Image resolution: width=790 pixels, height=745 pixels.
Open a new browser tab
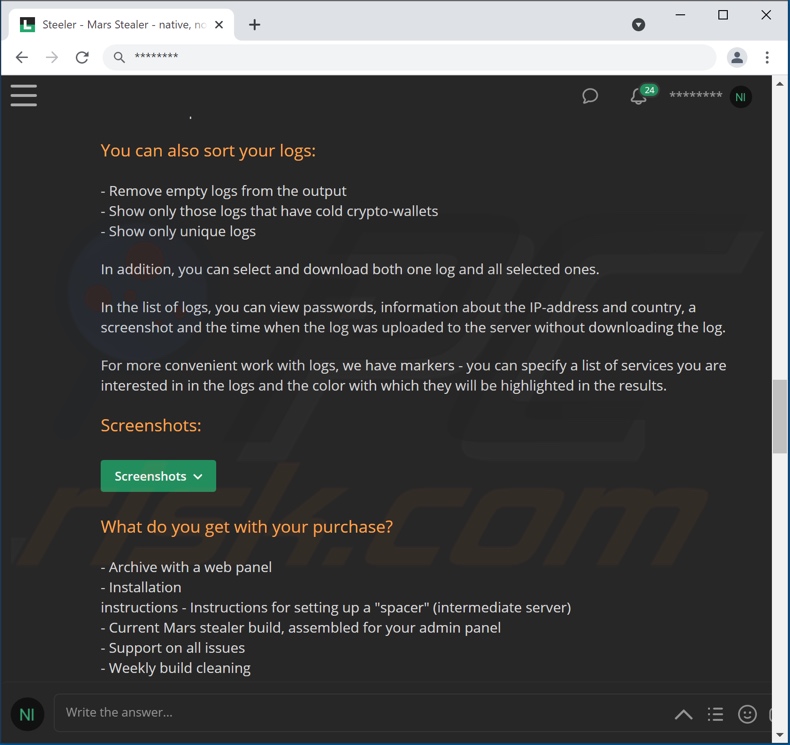pos(254,25)
